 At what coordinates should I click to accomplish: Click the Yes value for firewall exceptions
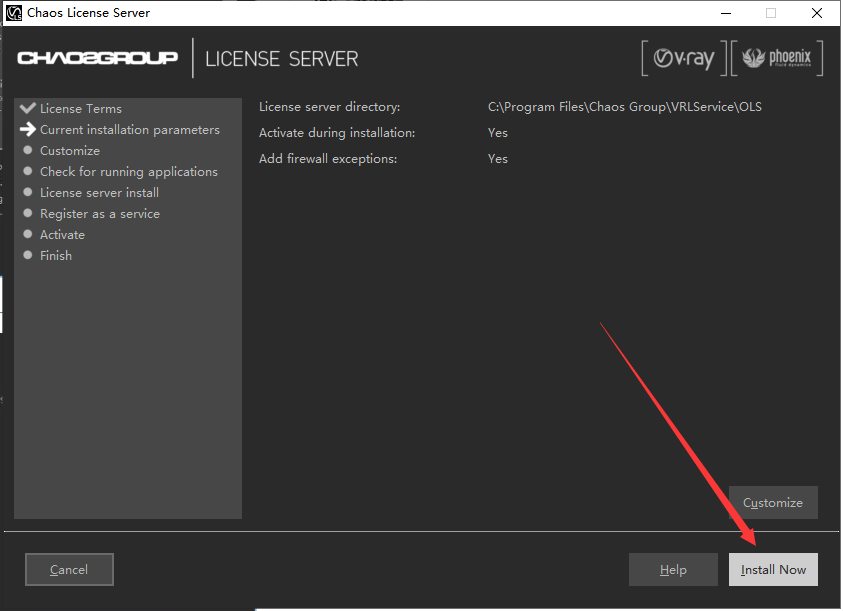click(498, 159)
